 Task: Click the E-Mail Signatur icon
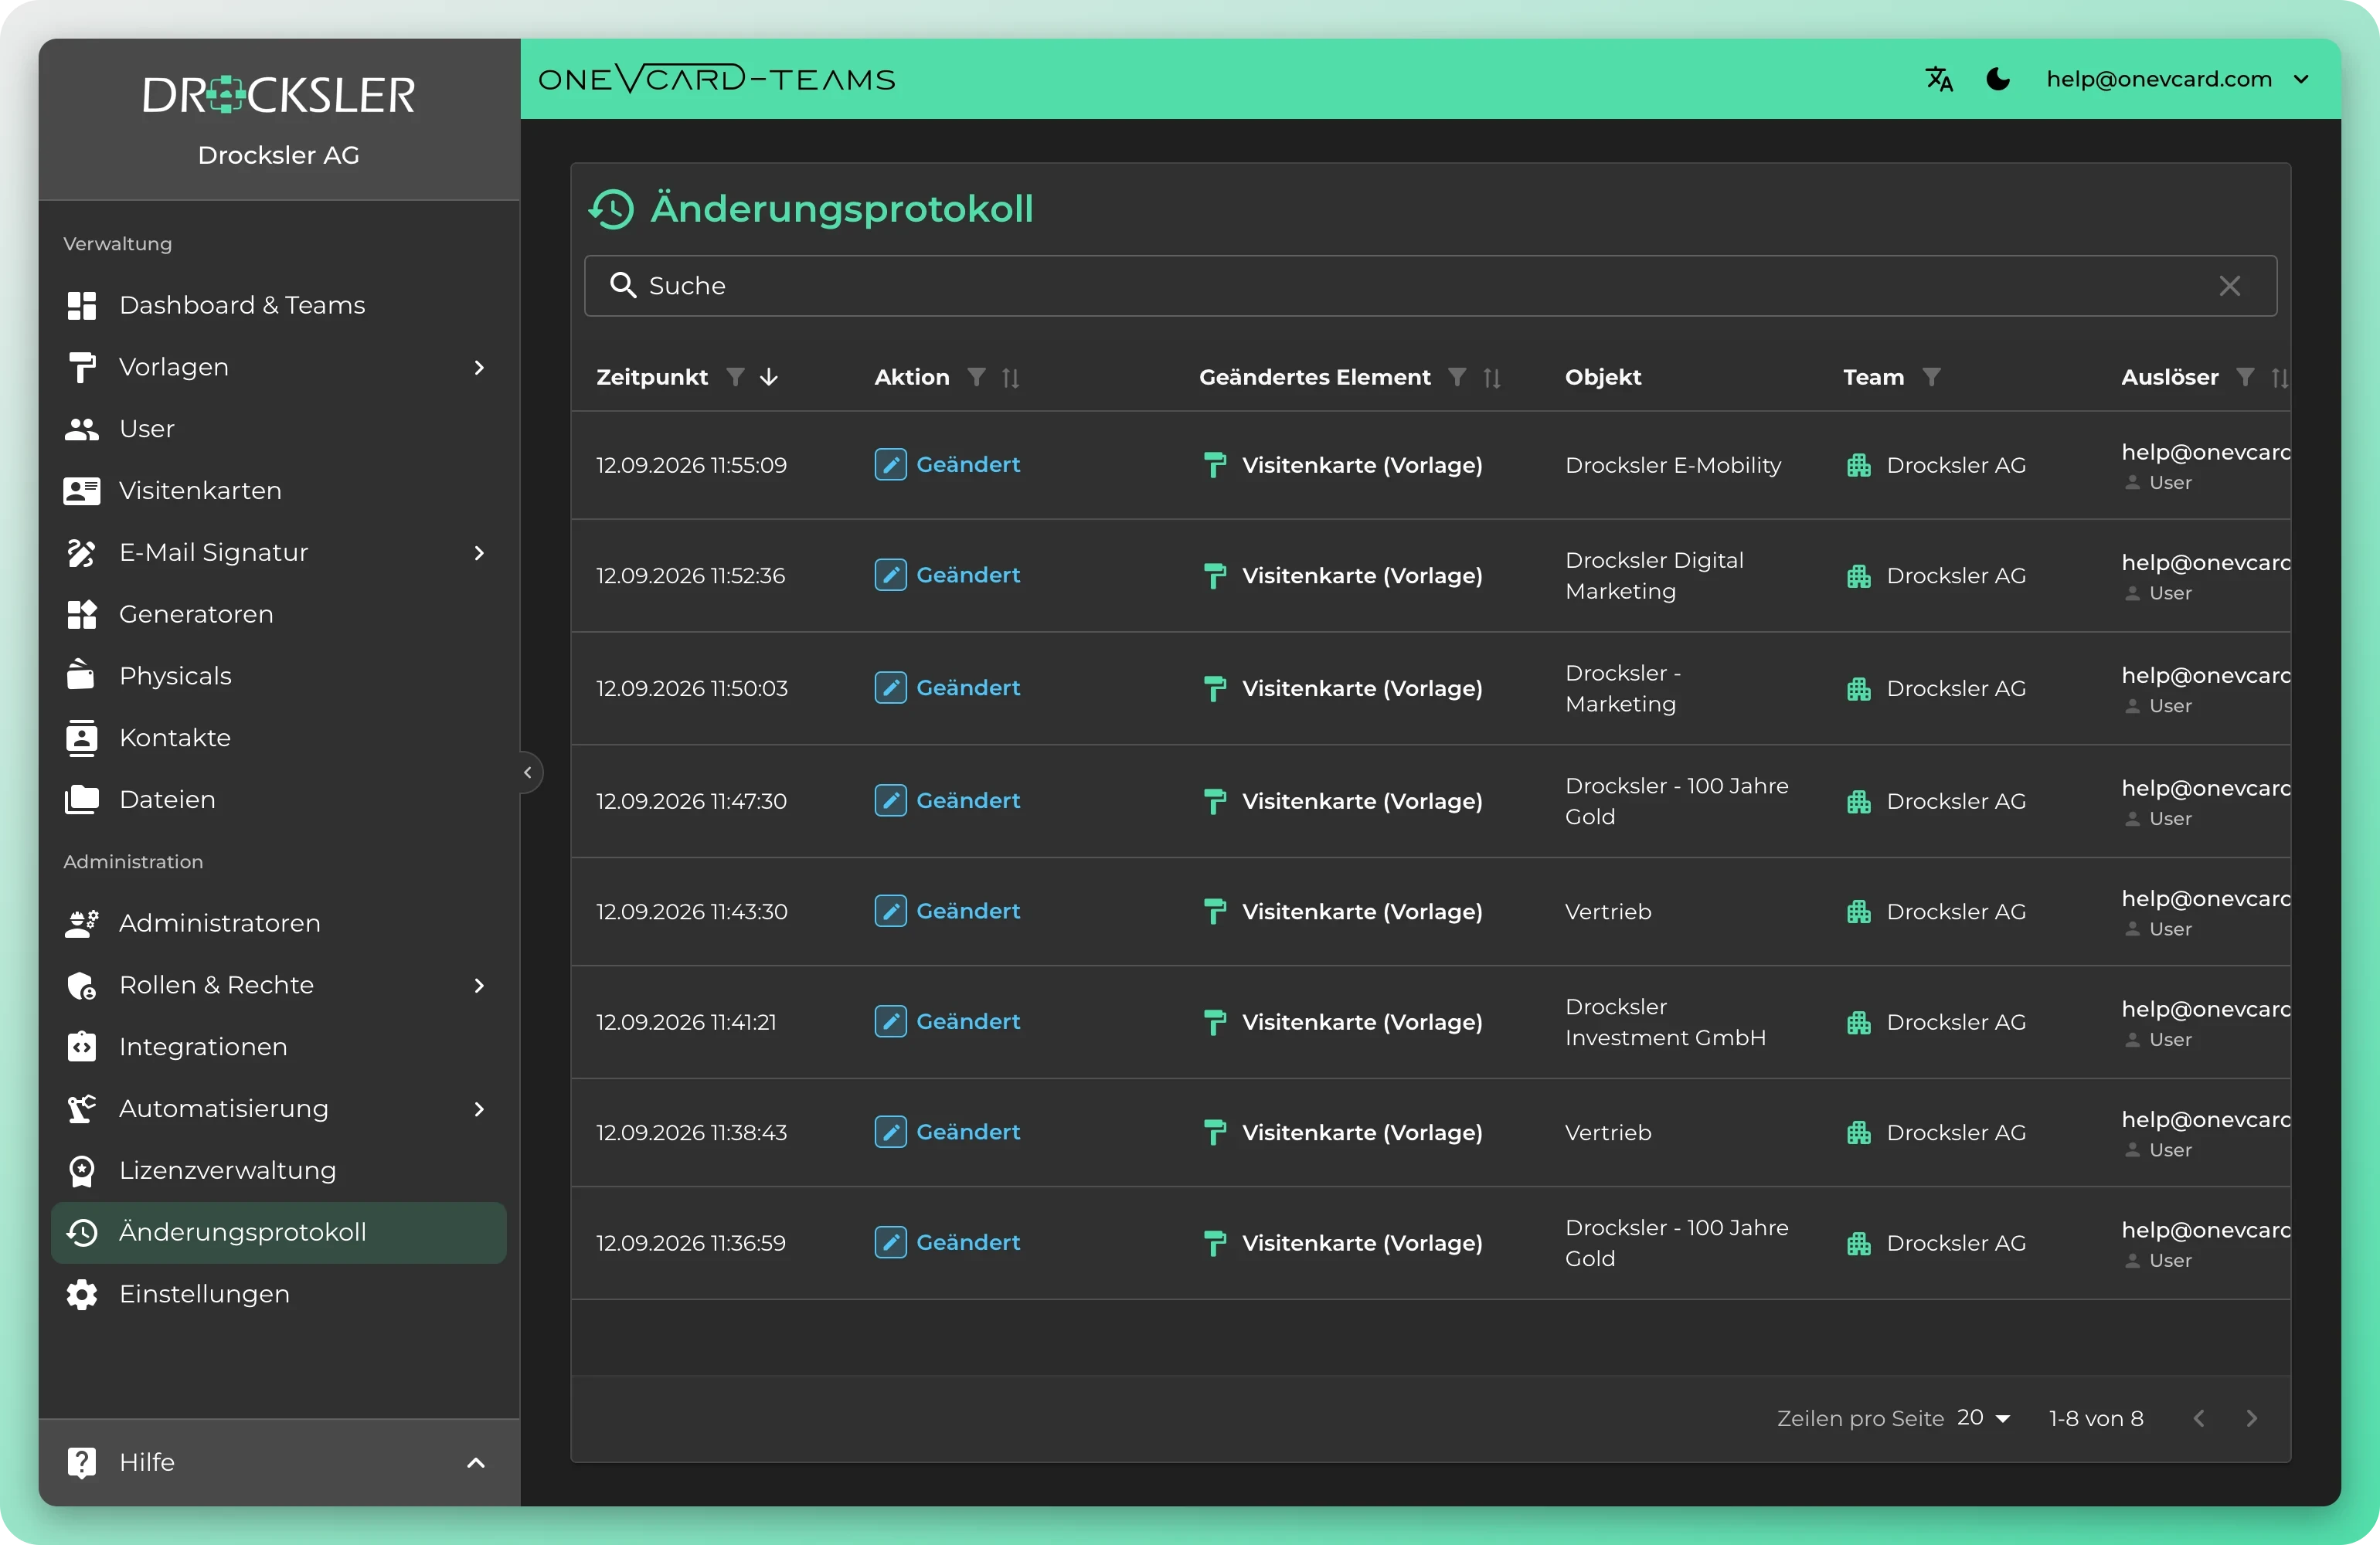pos(82,553)
